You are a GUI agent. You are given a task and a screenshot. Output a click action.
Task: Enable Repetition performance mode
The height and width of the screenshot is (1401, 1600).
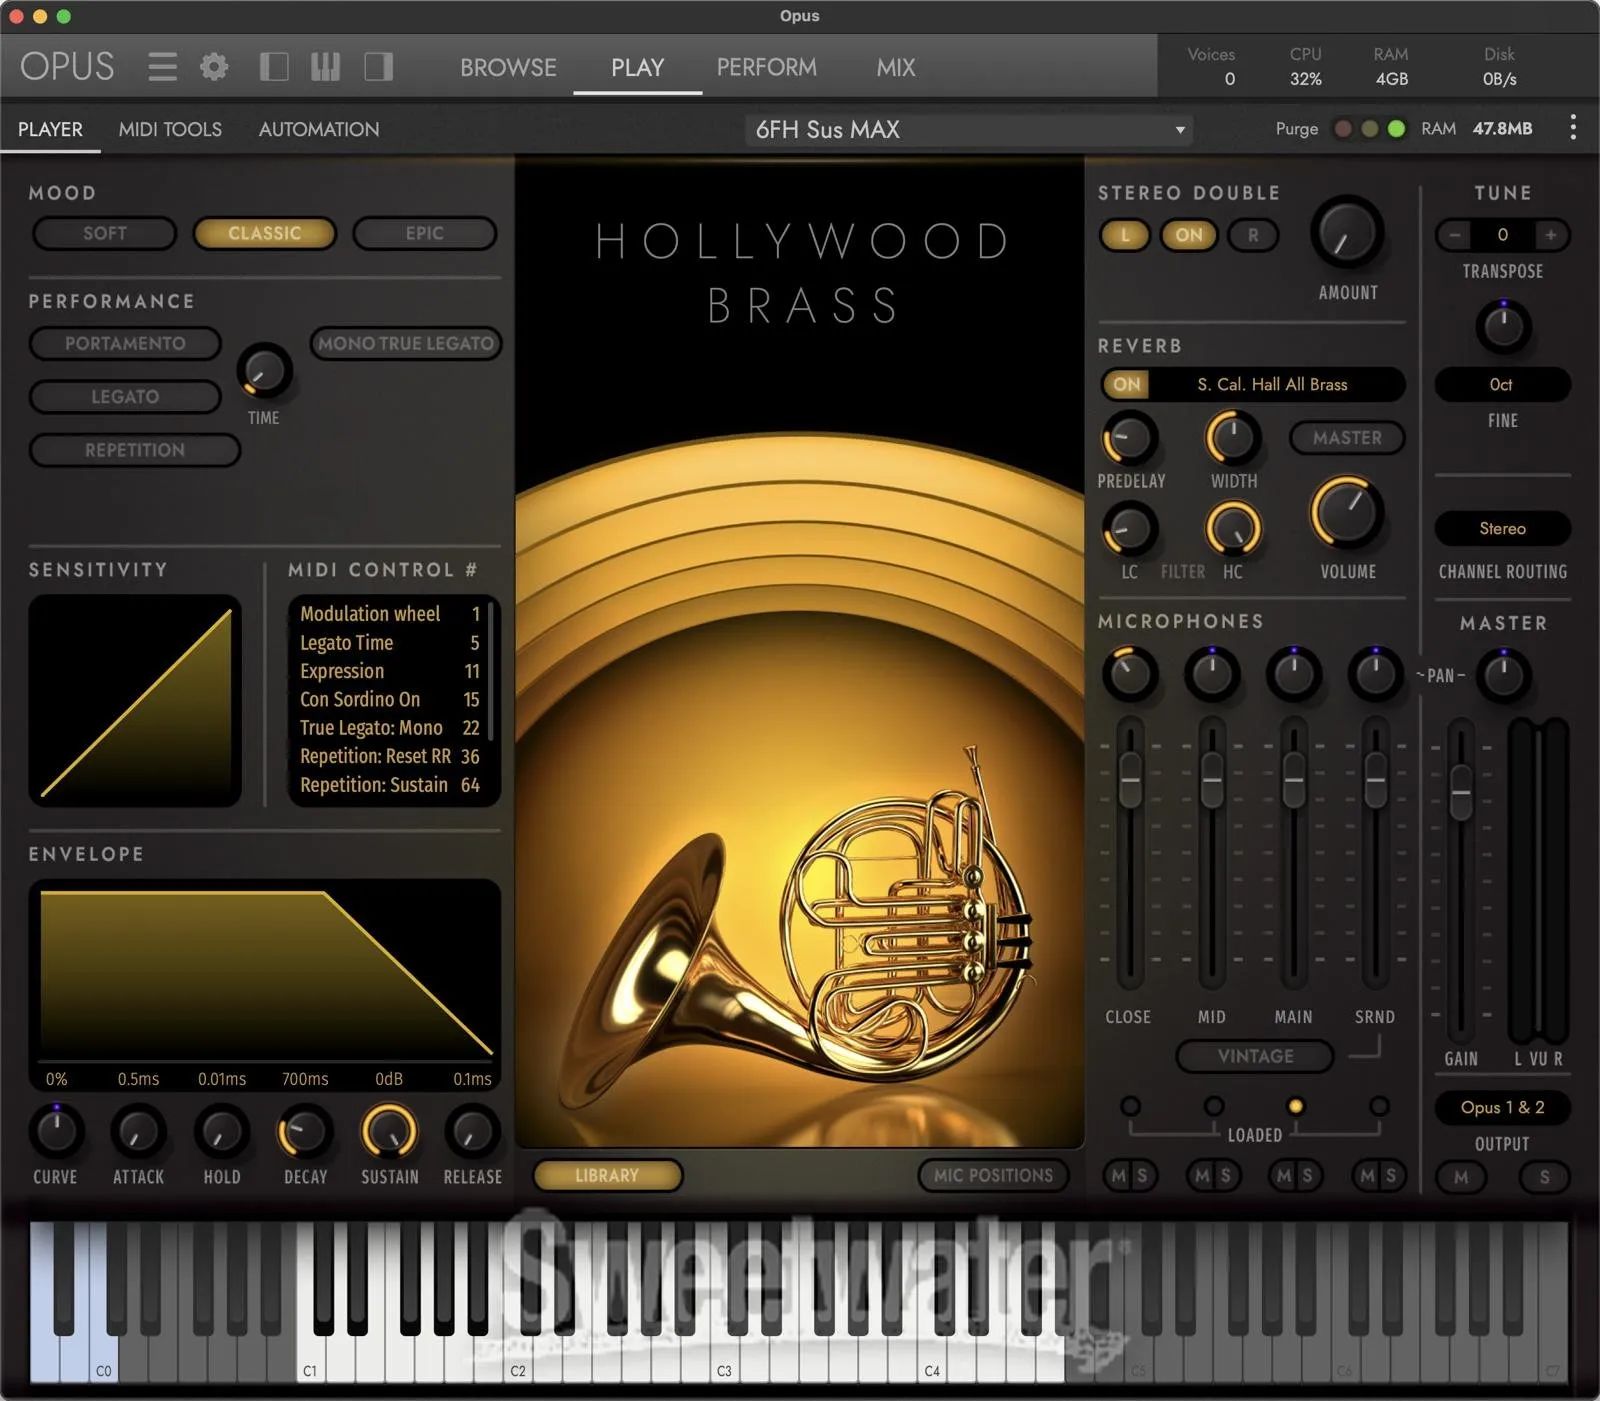135,450
